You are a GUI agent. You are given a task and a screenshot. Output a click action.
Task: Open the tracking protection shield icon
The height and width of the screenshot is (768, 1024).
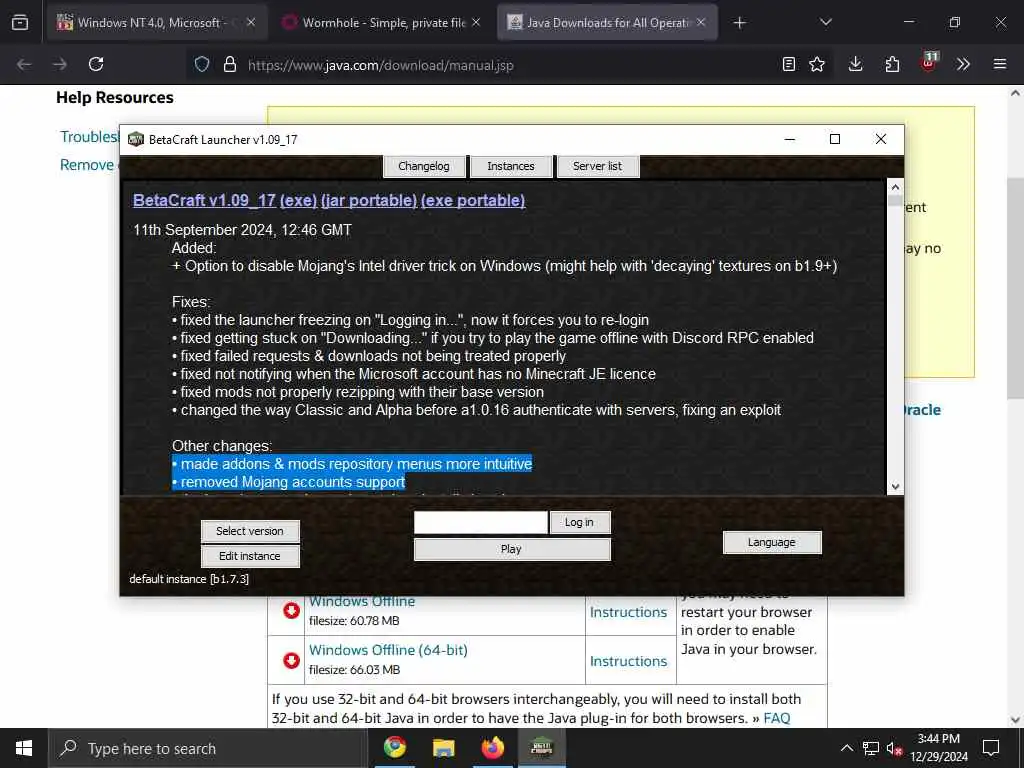(202, 64)
